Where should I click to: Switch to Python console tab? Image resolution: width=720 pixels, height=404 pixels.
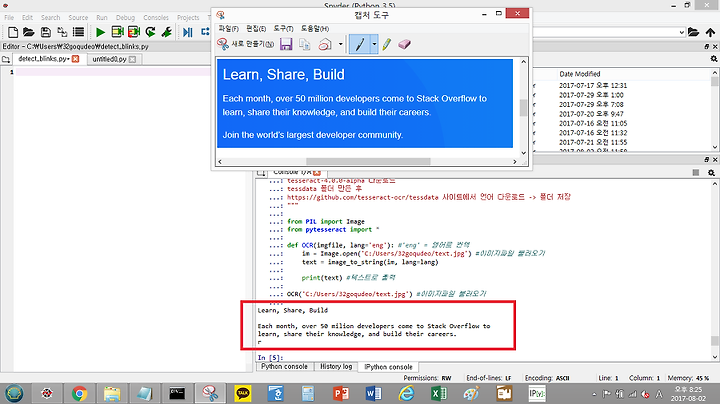click(x=284, y=366)
